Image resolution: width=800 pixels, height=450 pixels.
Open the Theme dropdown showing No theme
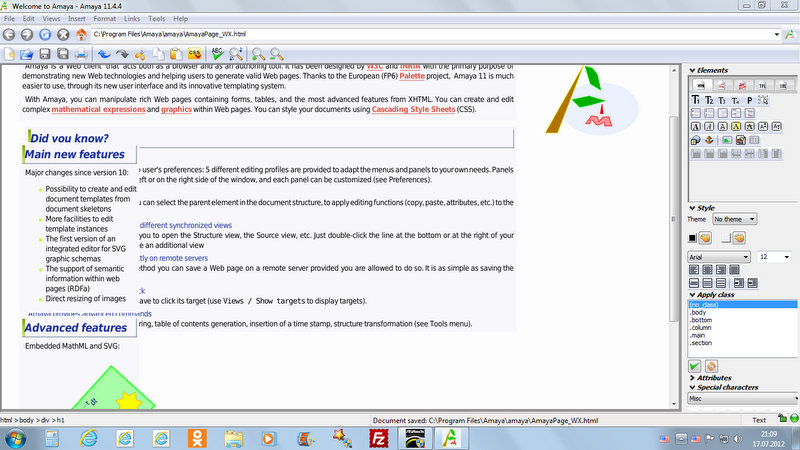[x=734, y=219]
